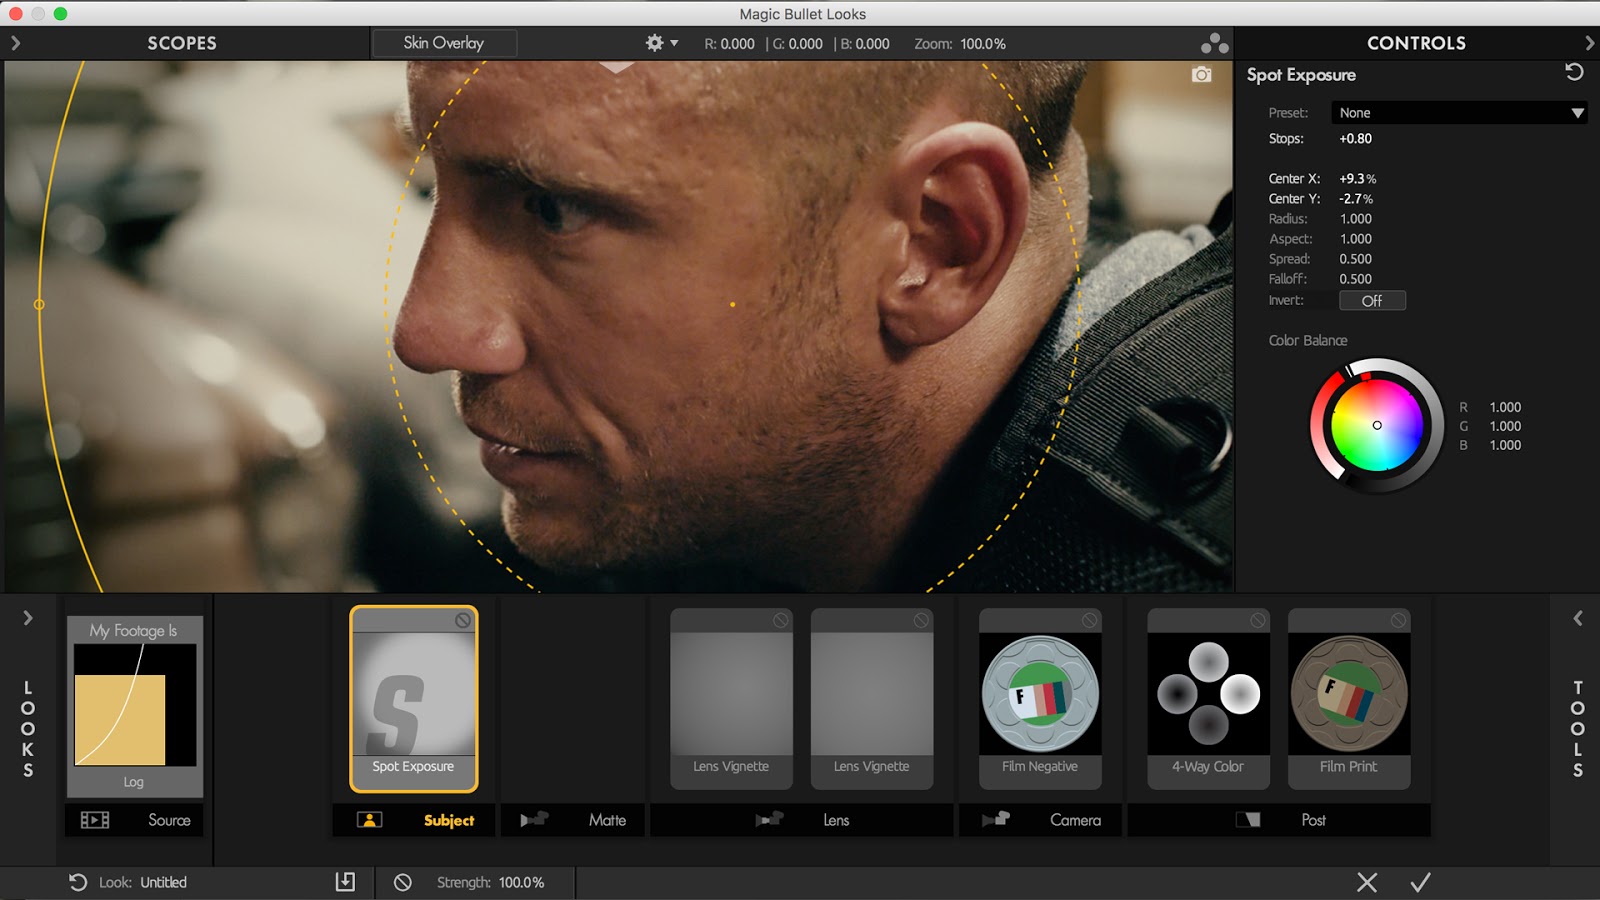This screenshot has height=900, width=1600.
Task: Select the Spot Exposure tool card
Action: pyautogui.click(x=414, y=699)
